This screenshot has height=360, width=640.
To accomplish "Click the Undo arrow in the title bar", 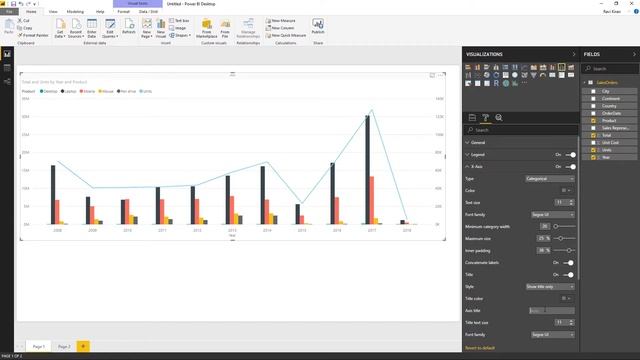I will point(20,4).
